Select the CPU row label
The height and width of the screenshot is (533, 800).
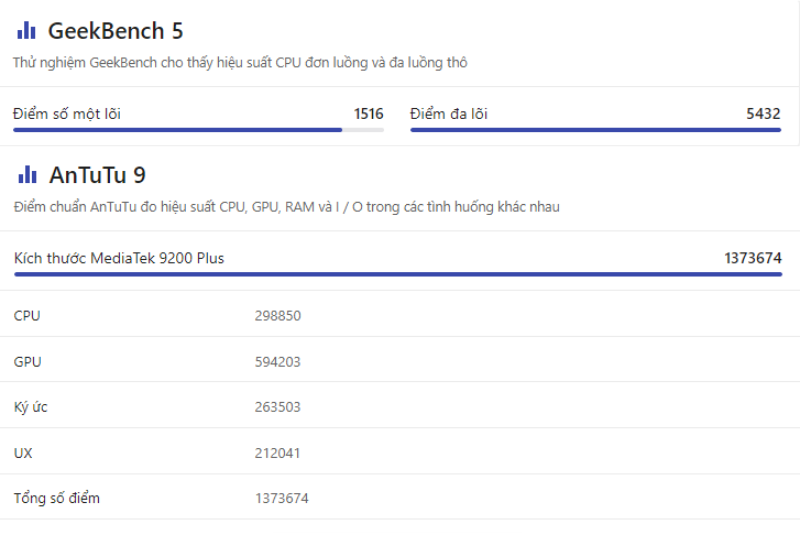pyautogui.click(x=27, y=316)
